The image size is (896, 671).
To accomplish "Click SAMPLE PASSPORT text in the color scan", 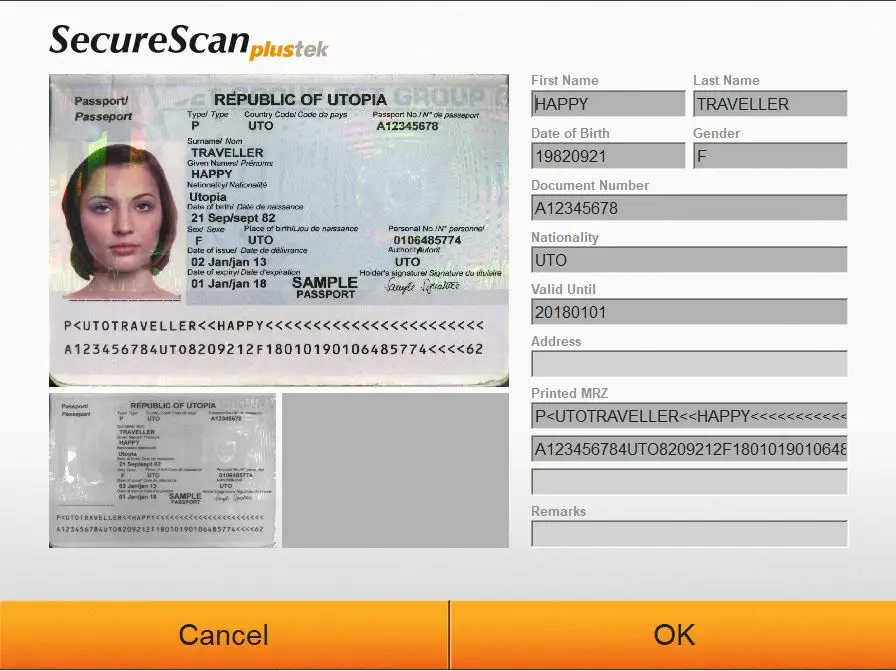I will pos(325,287).
